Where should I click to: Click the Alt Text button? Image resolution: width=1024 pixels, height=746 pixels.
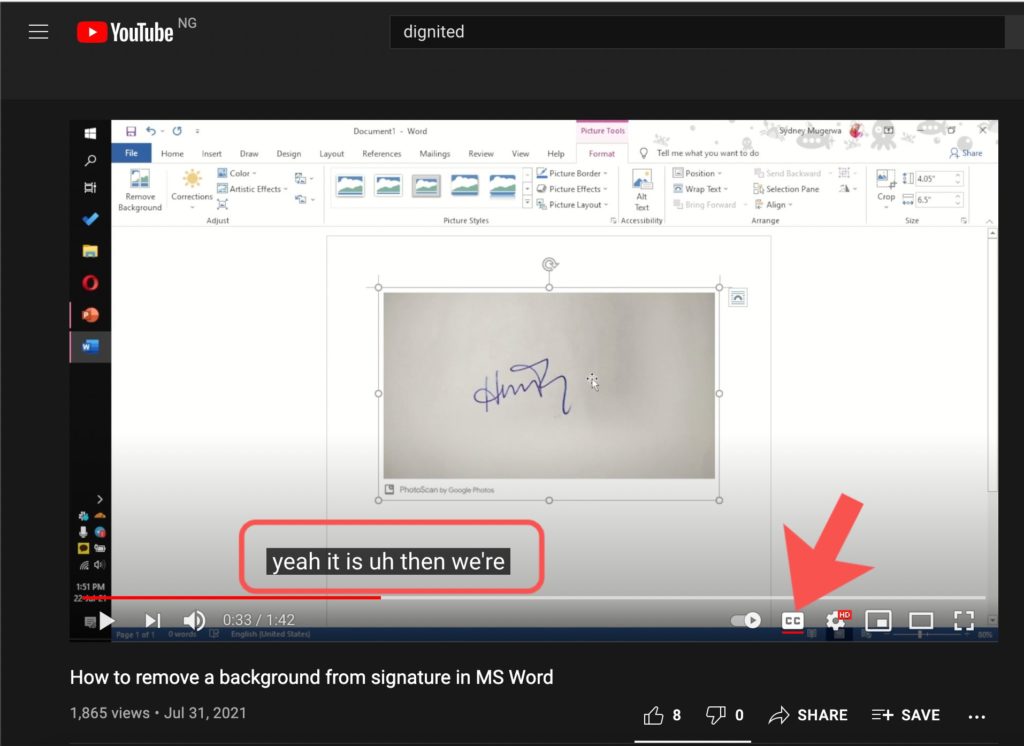642,190
